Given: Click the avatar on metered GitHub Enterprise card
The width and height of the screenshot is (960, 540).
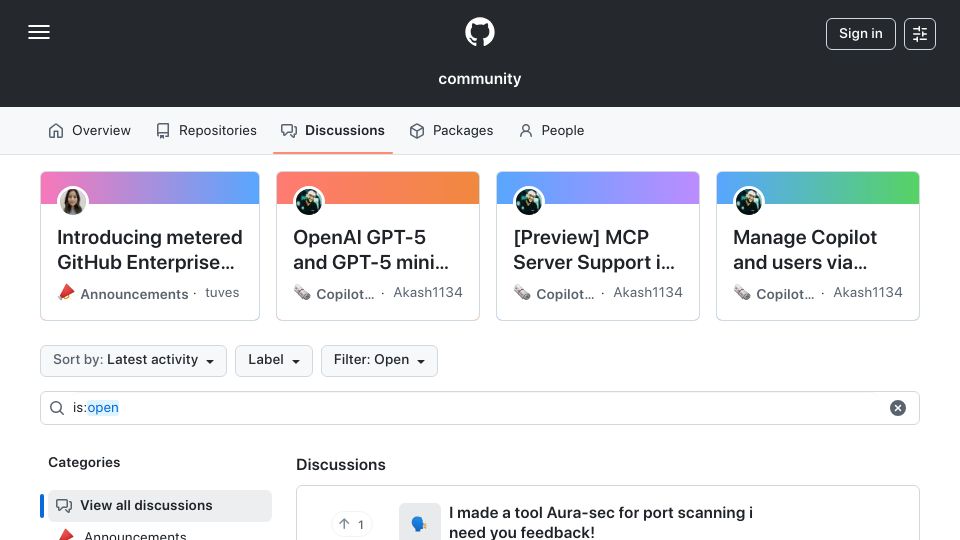Looking at the screenshot, I should tap(73, 201).
